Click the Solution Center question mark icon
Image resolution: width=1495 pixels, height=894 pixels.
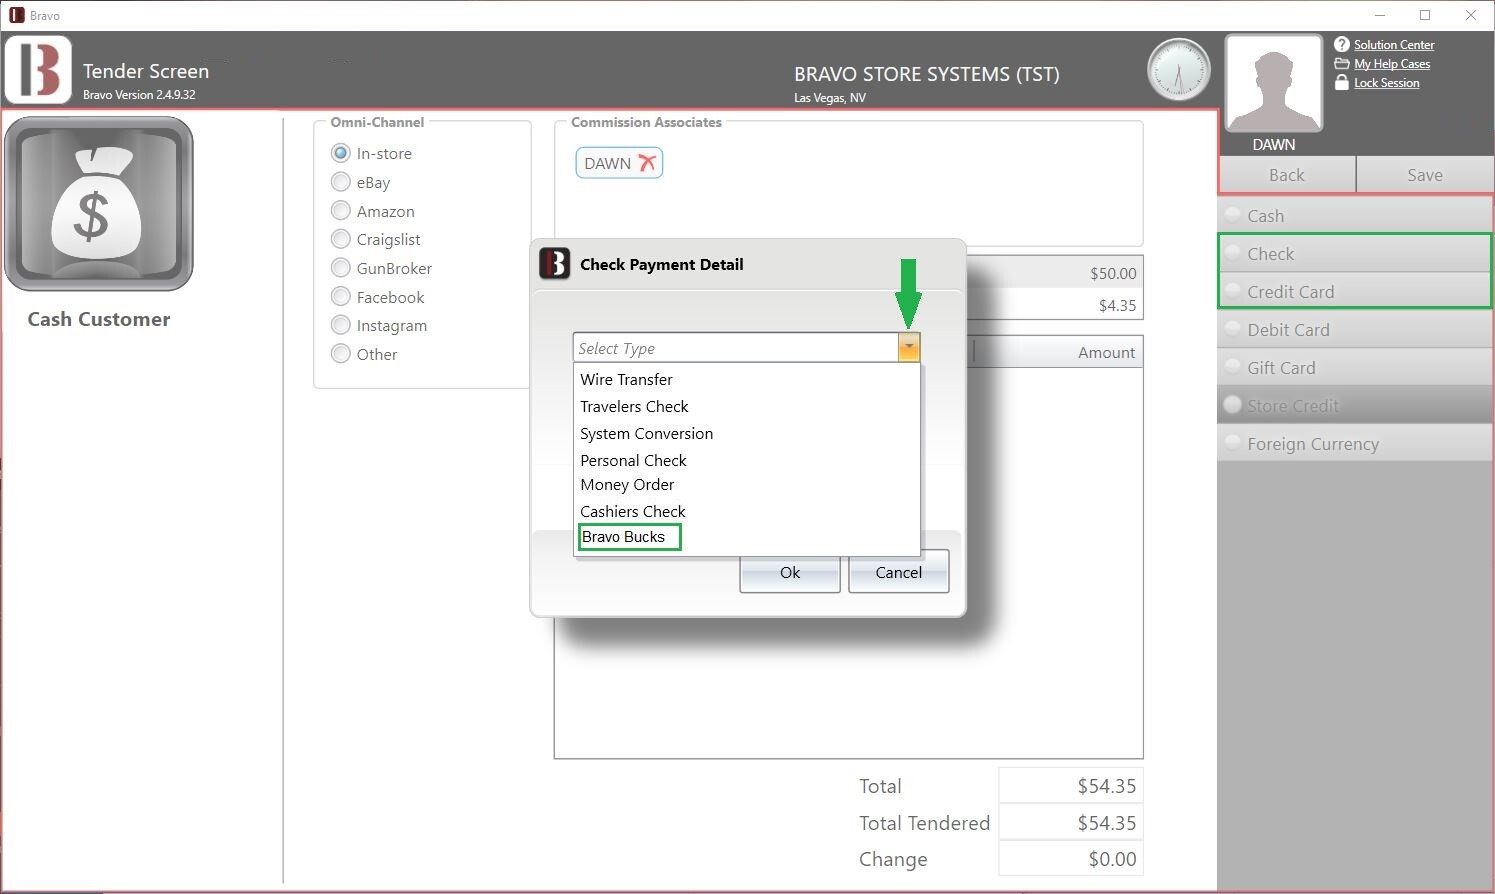[x=1342, y=45]
